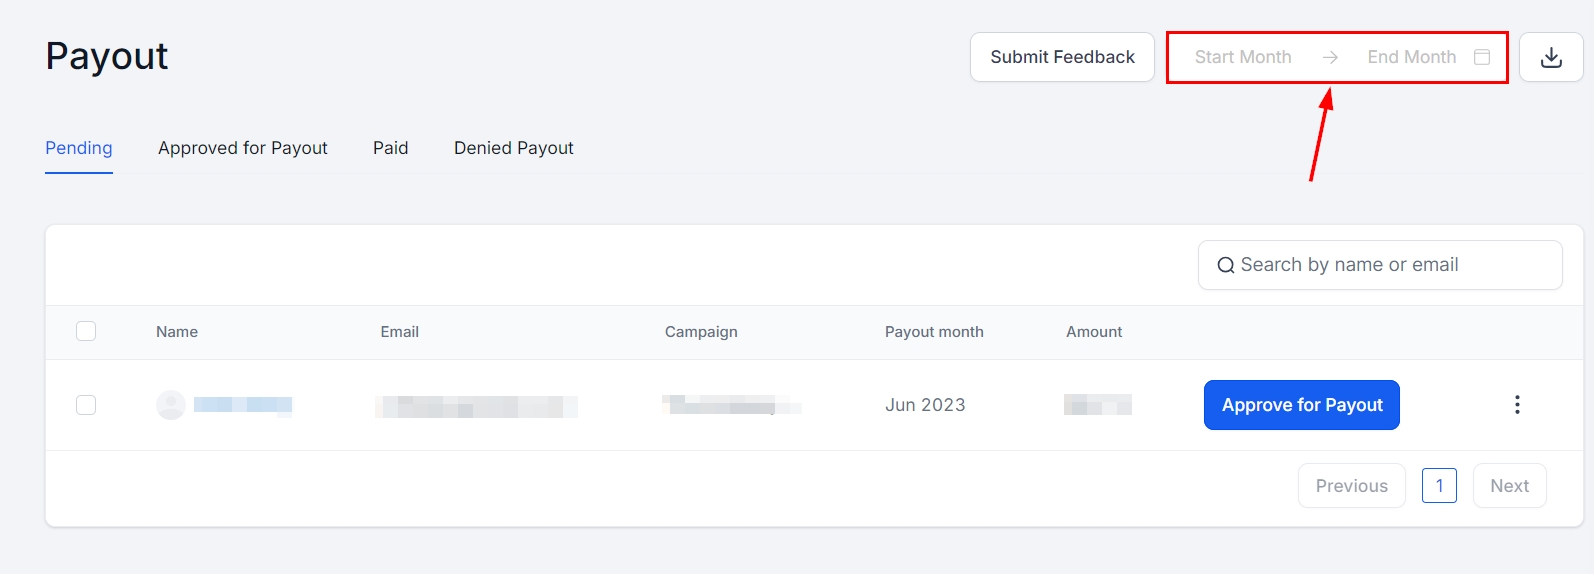Image resolution: width=1594 pixels, height=574 pixels.
Task: Open the calendar icon in date range
Action: [1482, 57]
